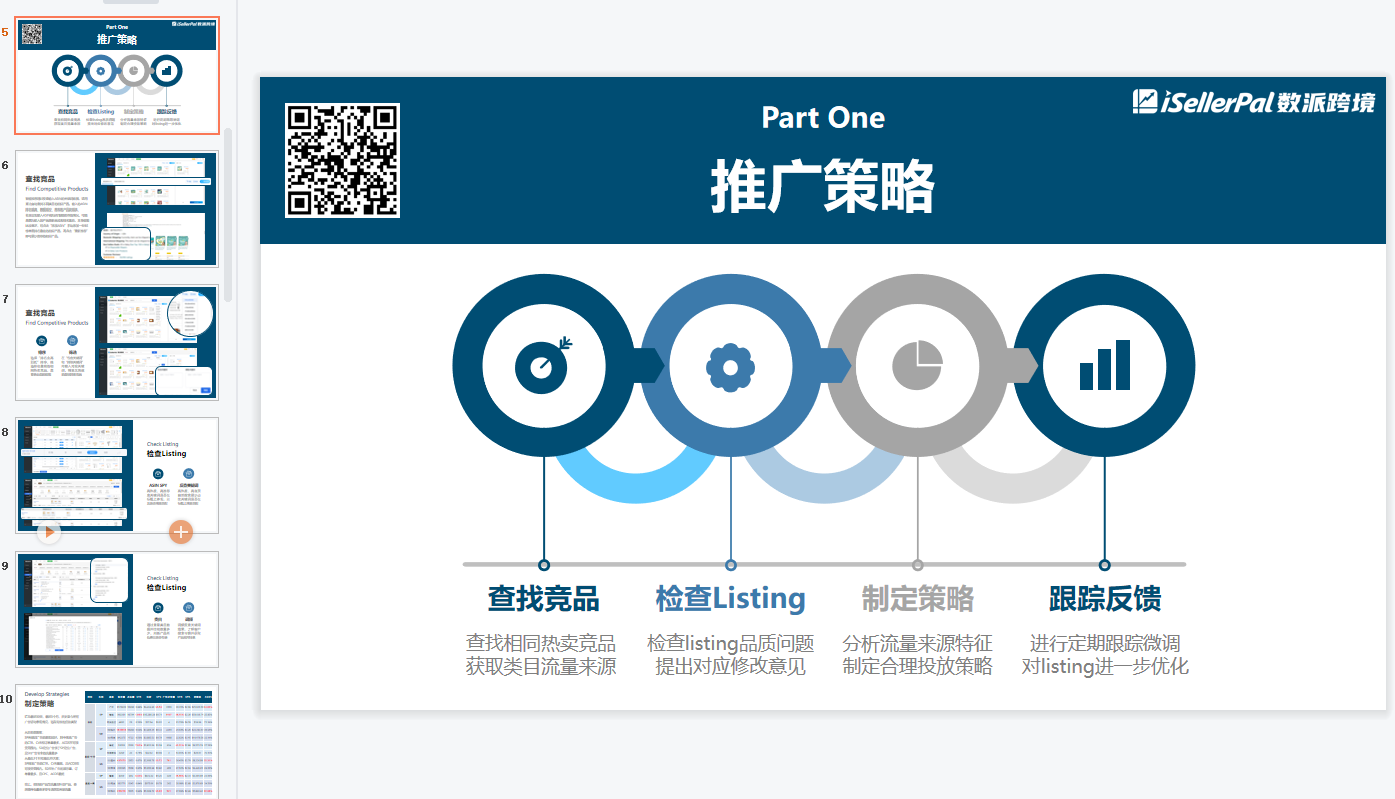Select the 推广策略 title text
1395x799 pixels.
(823, 186)
